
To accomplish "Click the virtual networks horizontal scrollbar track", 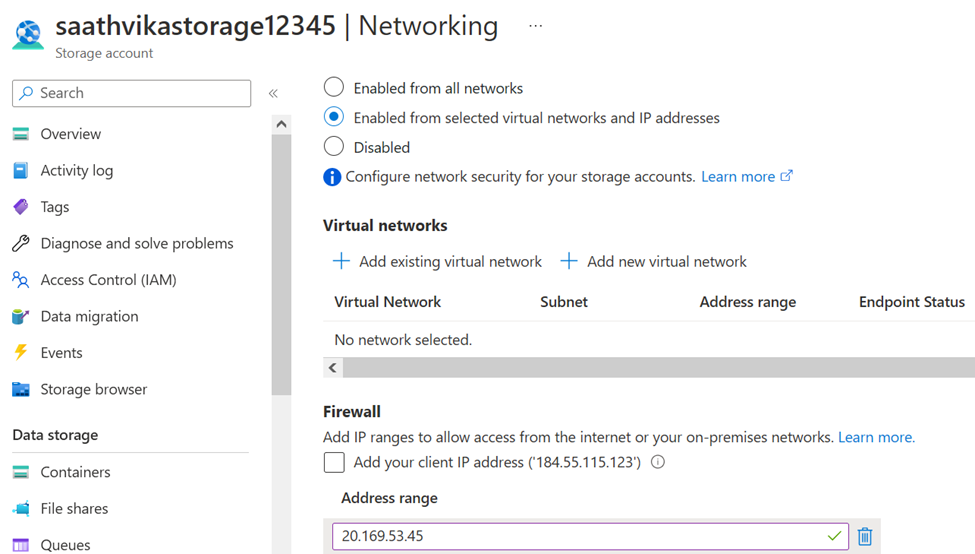I will click(658, 367).
